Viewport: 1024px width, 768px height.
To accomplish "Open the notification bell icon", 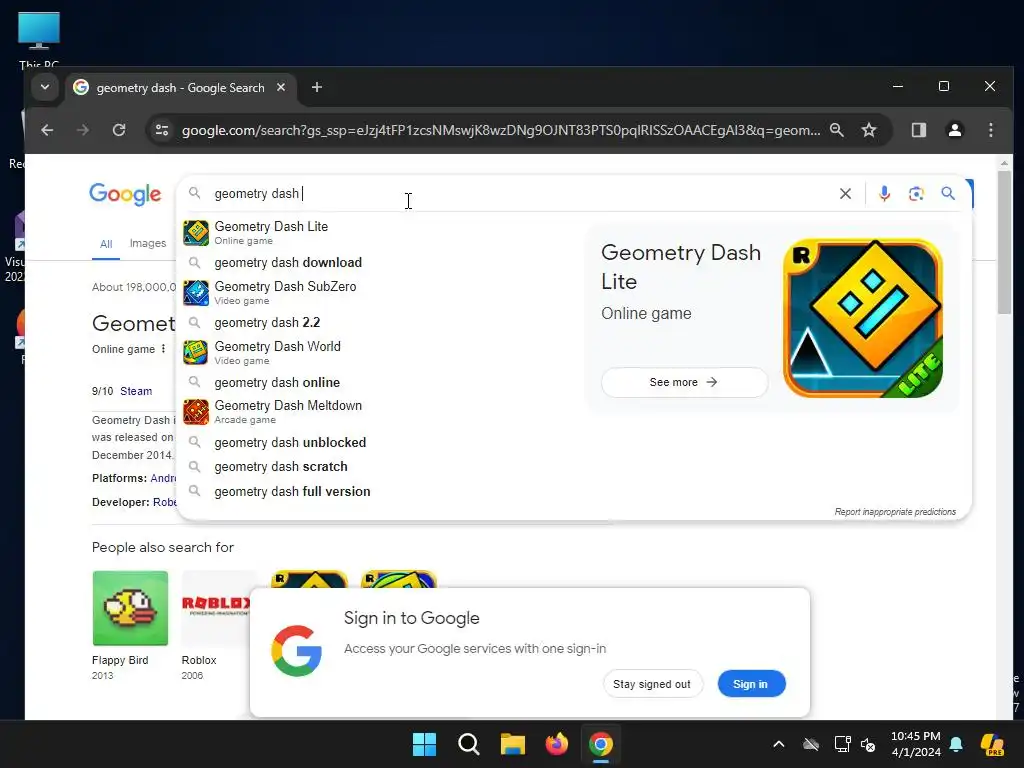I will (x=956, y=744).
